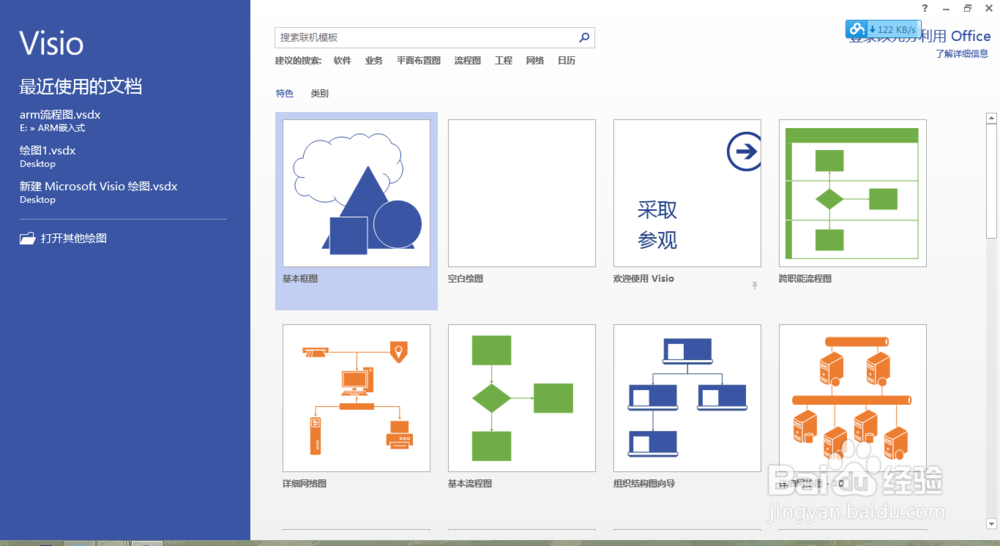Click the 基本框图 label text

[300, 279]
